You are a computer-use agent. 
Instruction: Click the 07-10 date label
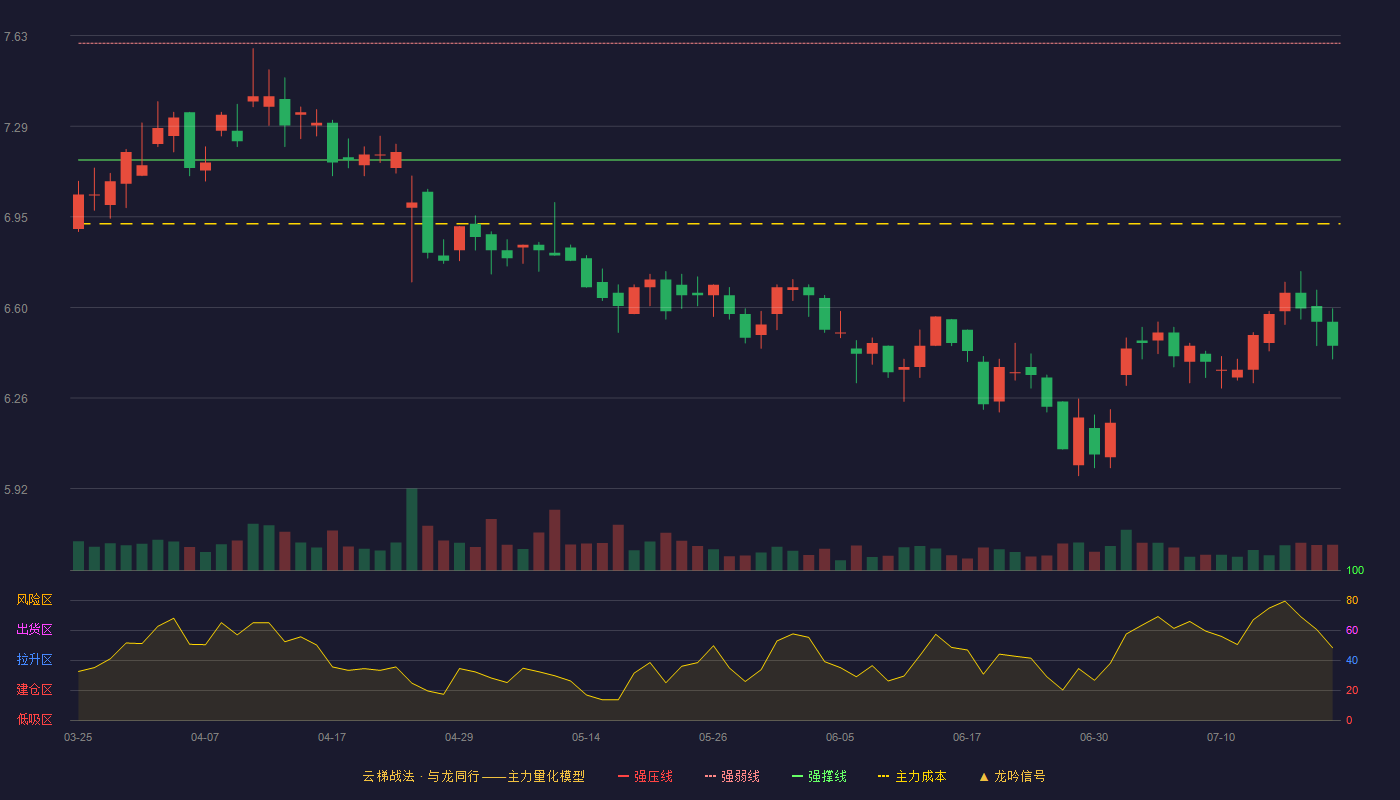coord(1221,737)
